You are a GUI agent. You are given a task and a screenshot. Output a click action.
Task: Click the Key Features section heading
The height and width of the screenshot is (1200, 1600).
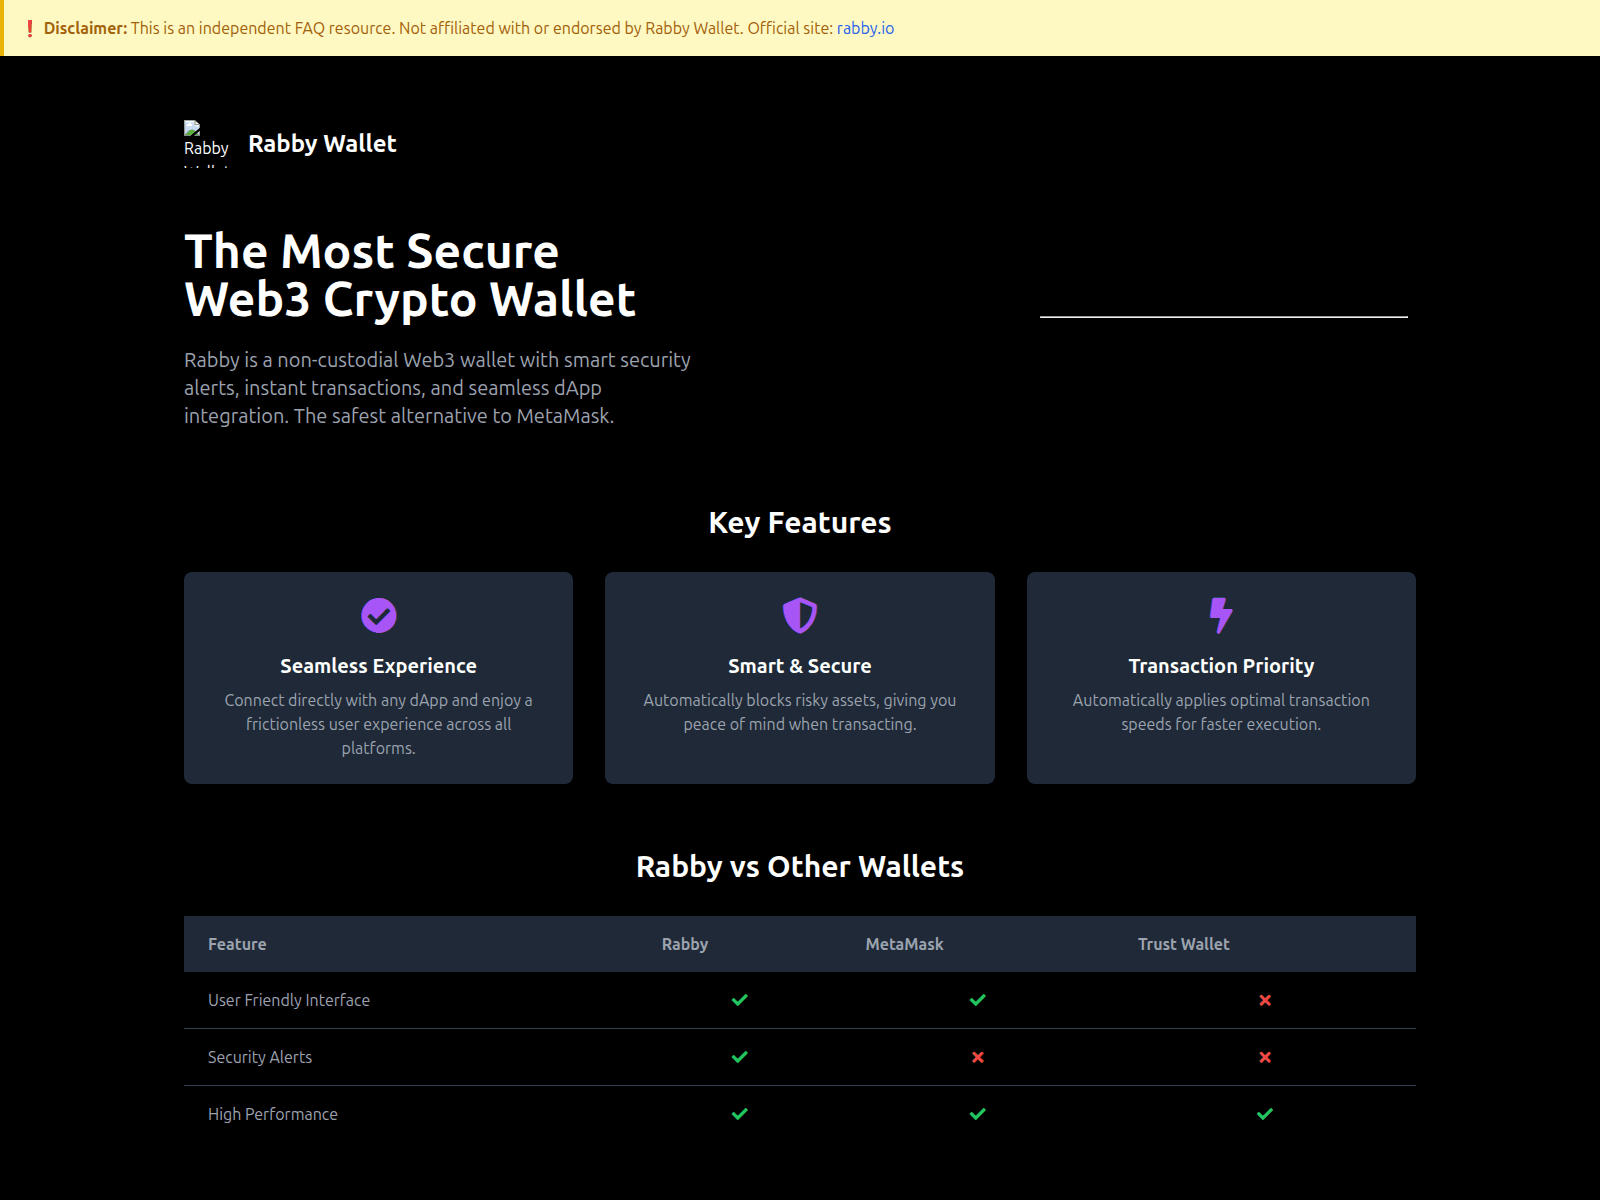[799, 521]
